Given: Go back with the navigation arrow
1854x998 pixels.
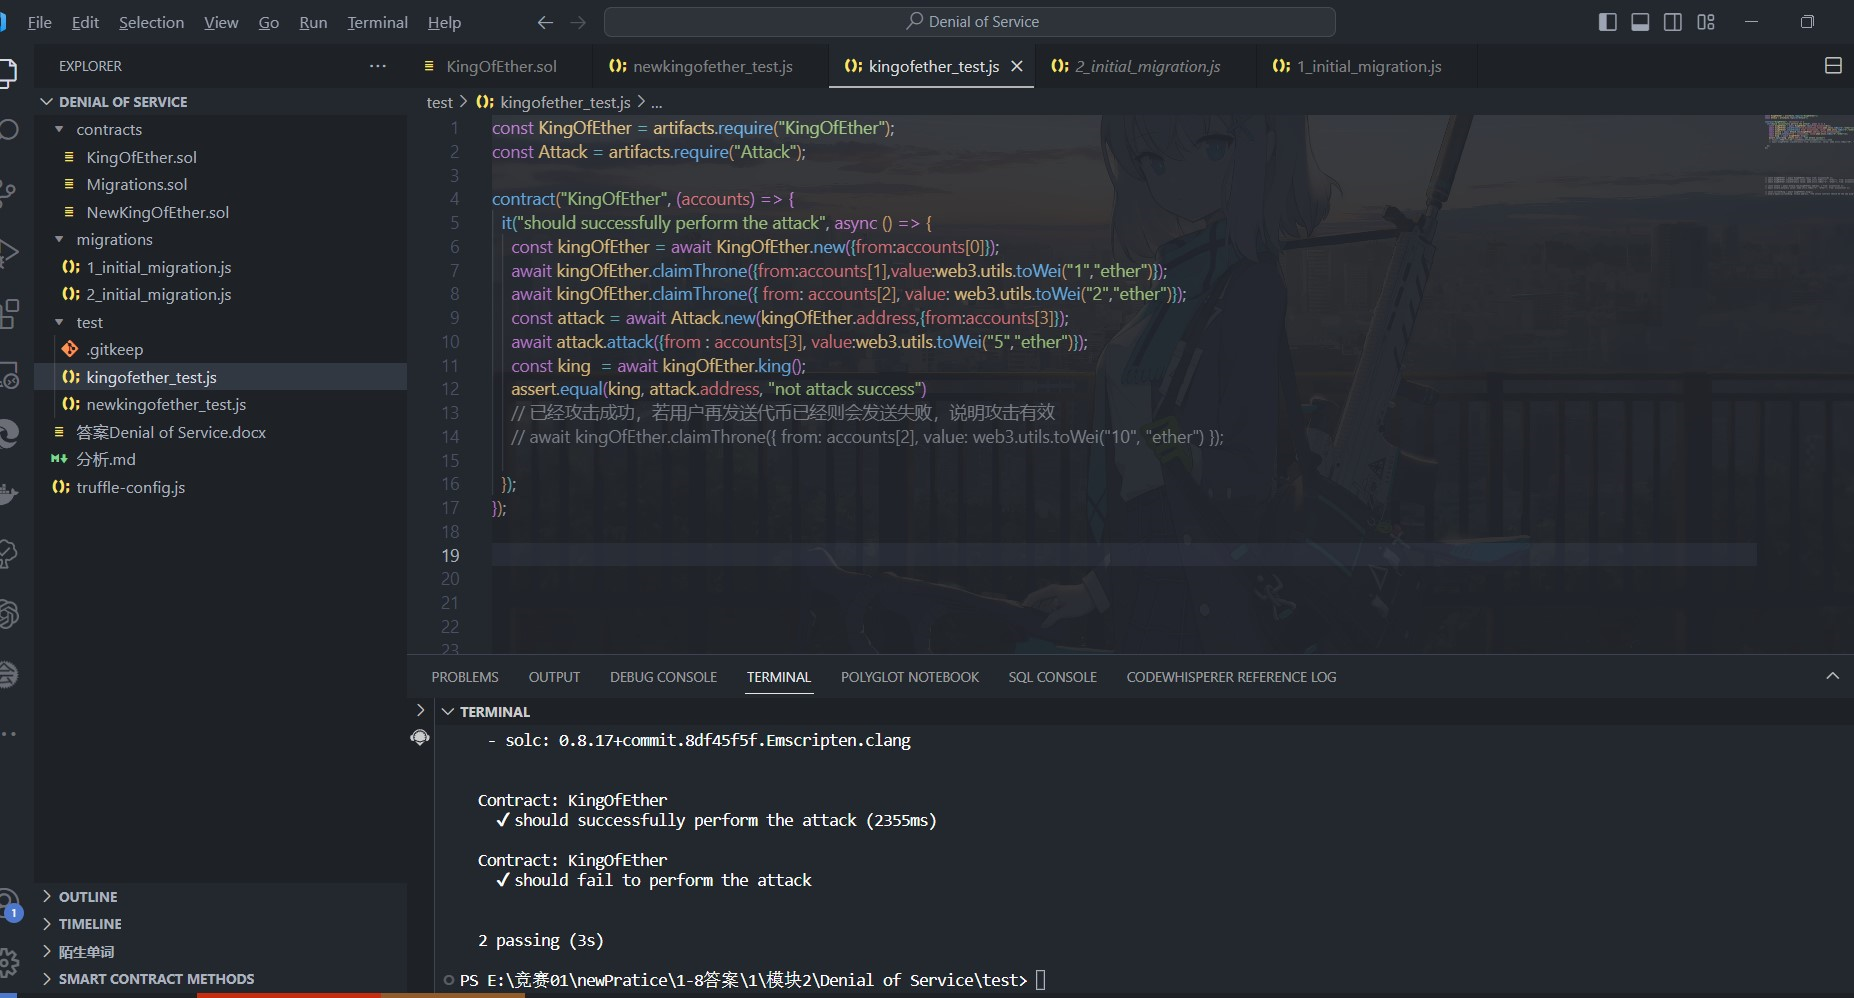Looking at the screenshot, I should [x=545, y=22].
